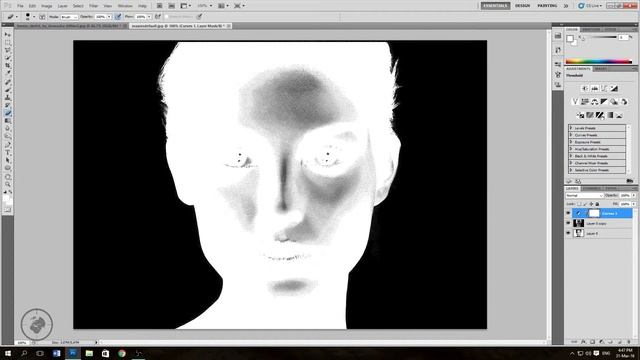The width and height of the screenshot is (640, 360).
Task: Select the Layer 0 copy thumbnail
Action: 578,223
